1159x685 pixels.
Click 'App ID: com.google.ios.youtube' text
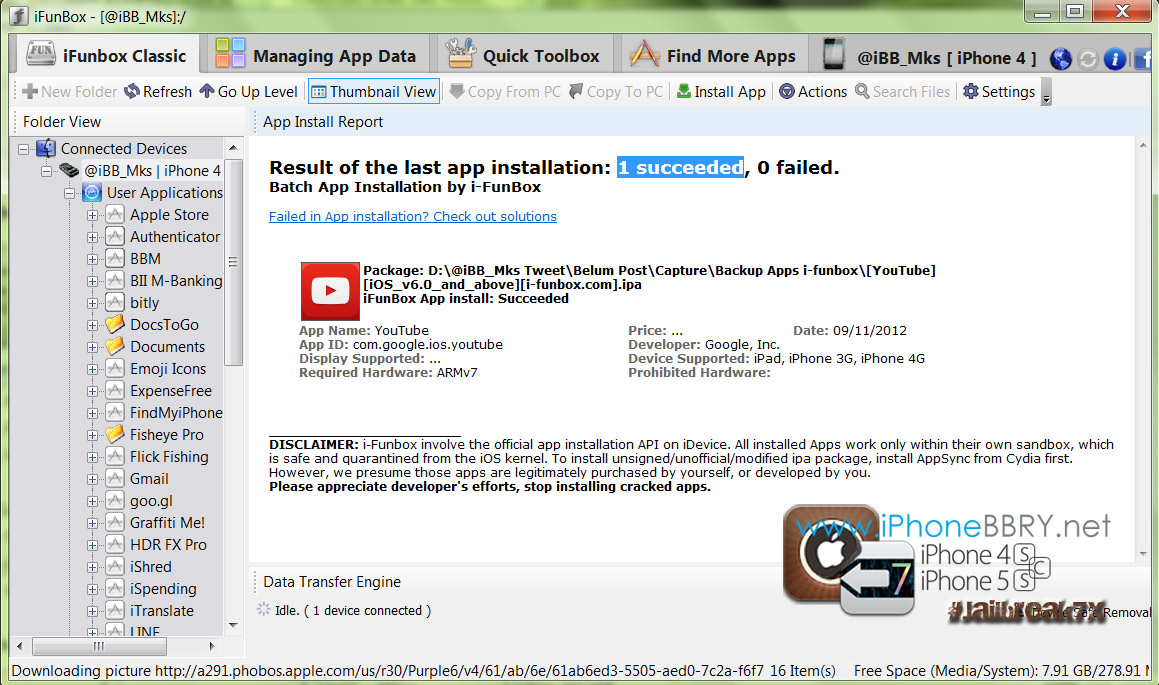point(401,345)
